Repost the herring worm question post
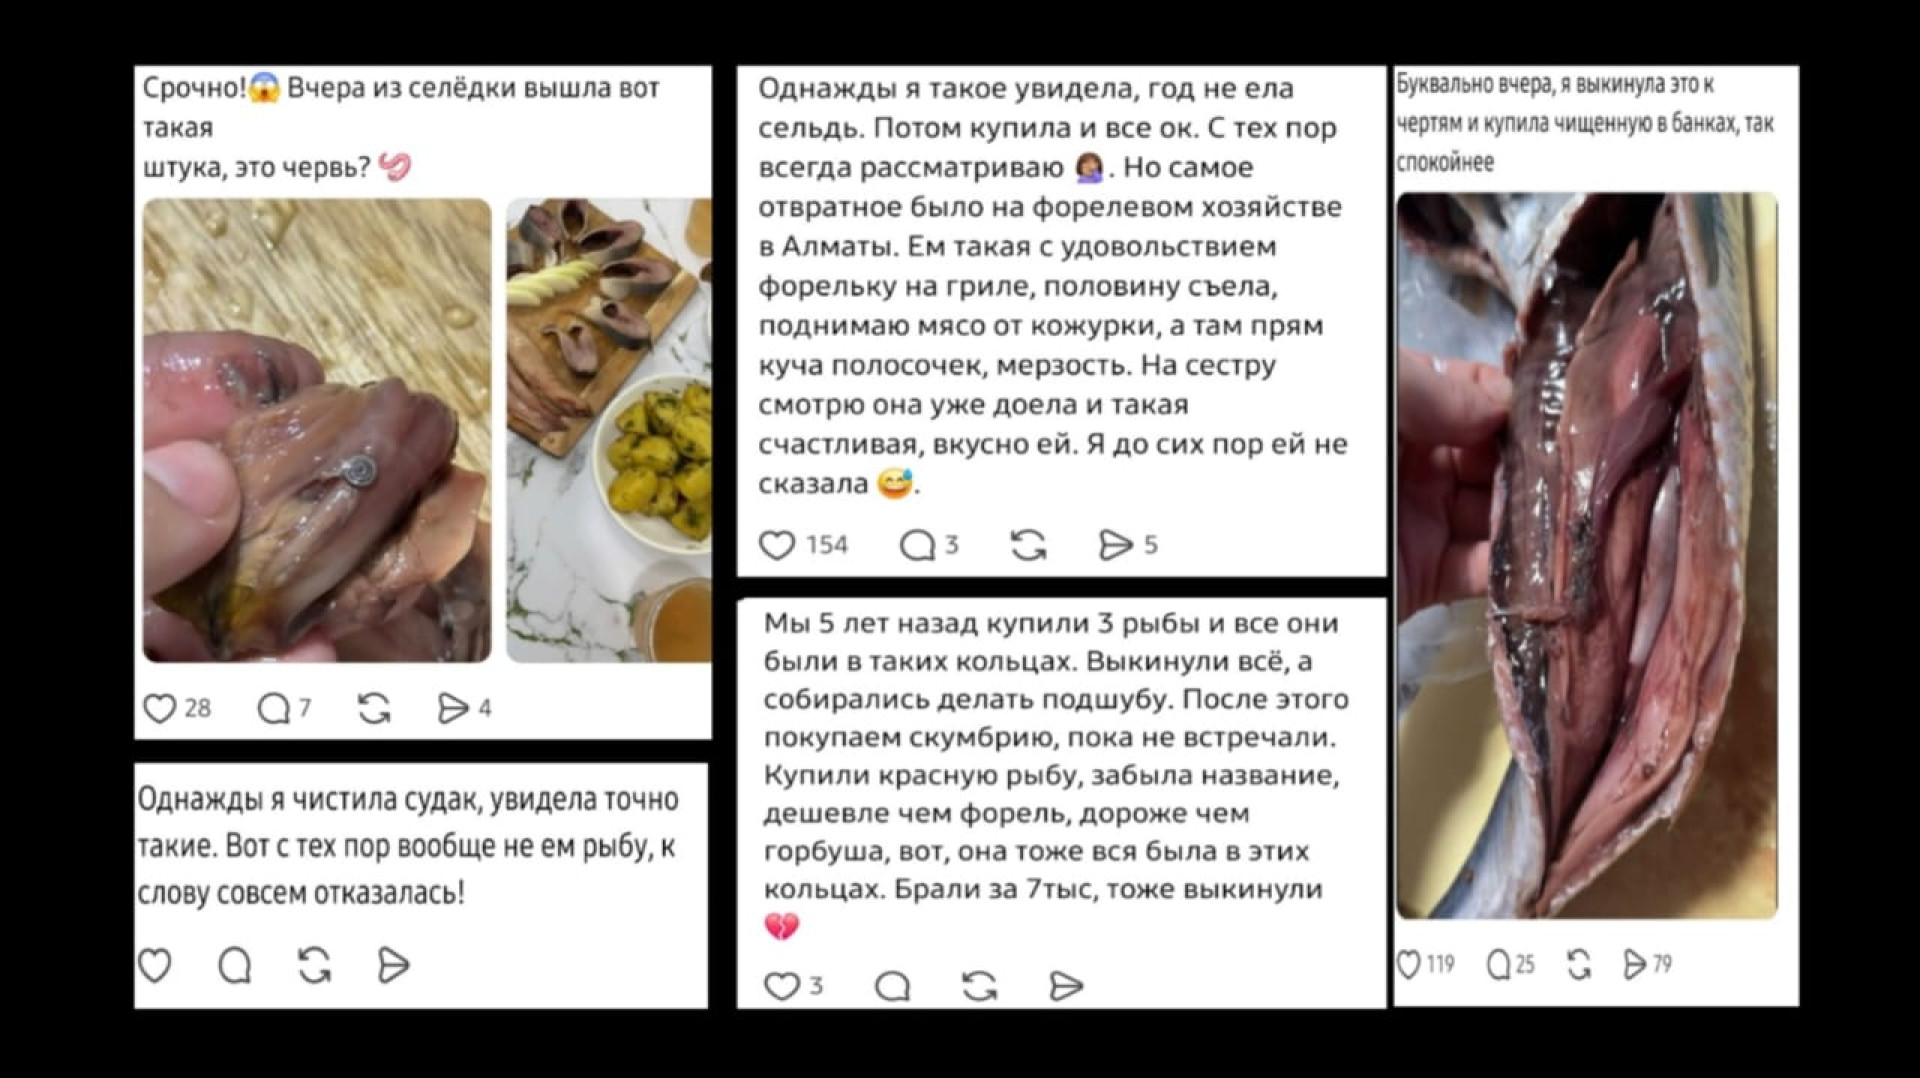The width and height of the screenshot is (1920, 1078). pos(374,708)
